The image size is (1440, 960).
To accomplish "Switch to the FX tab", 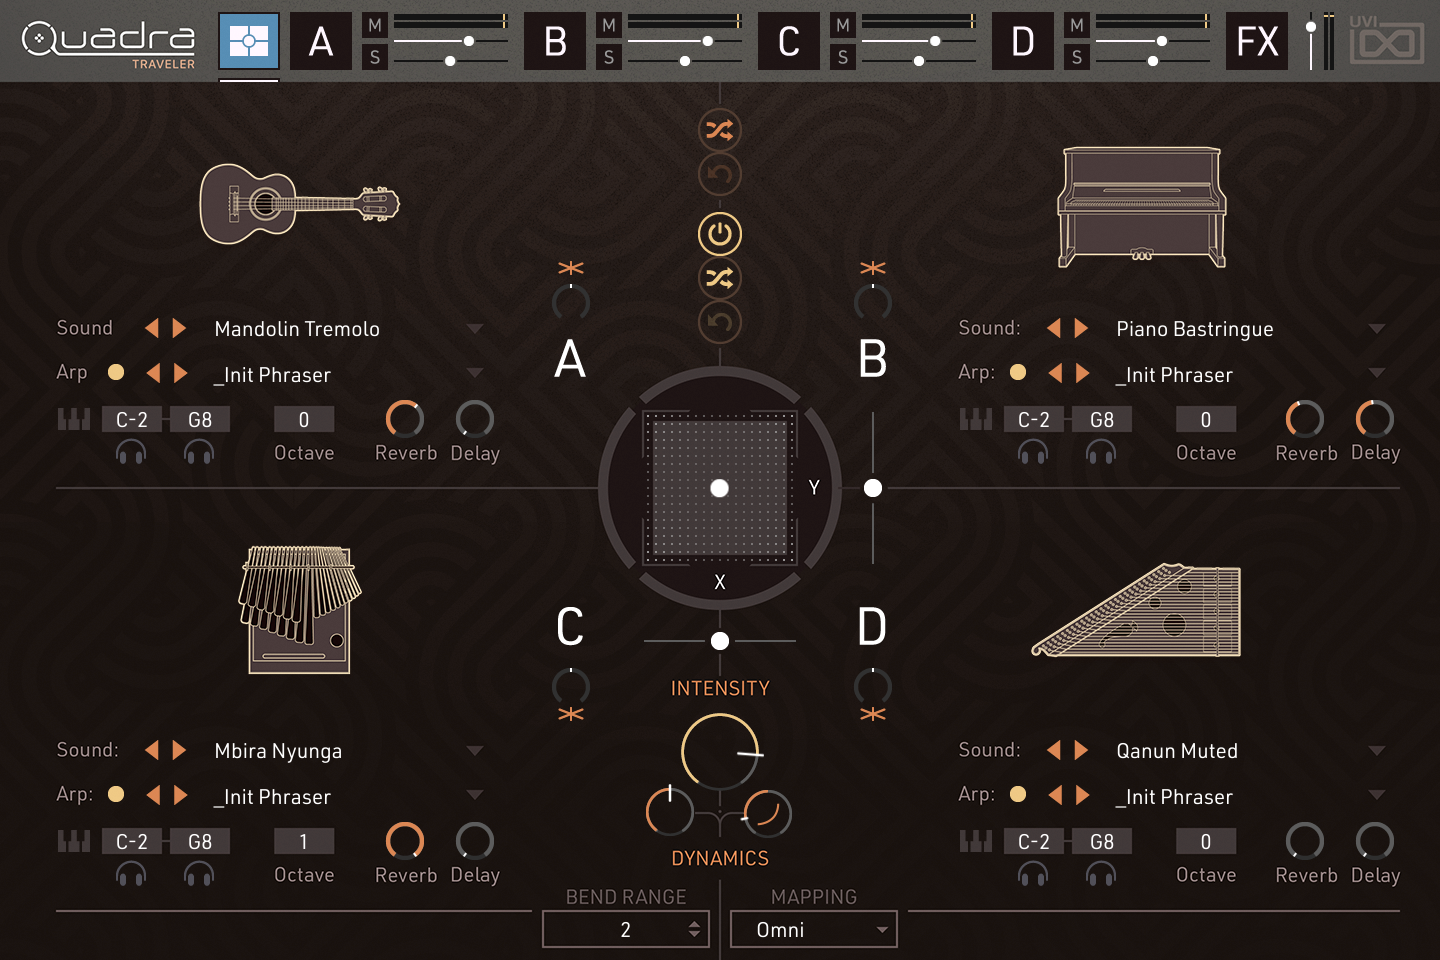I will click(1256, 41).
